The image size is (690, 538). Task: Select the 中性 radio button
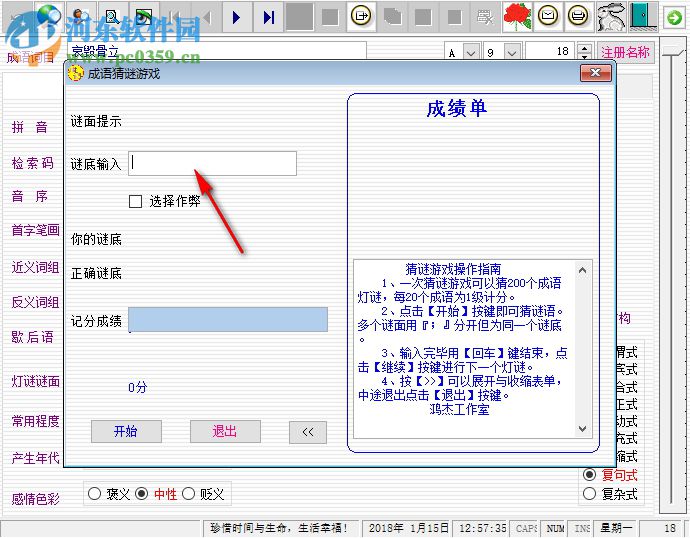[x=141, y=494]
